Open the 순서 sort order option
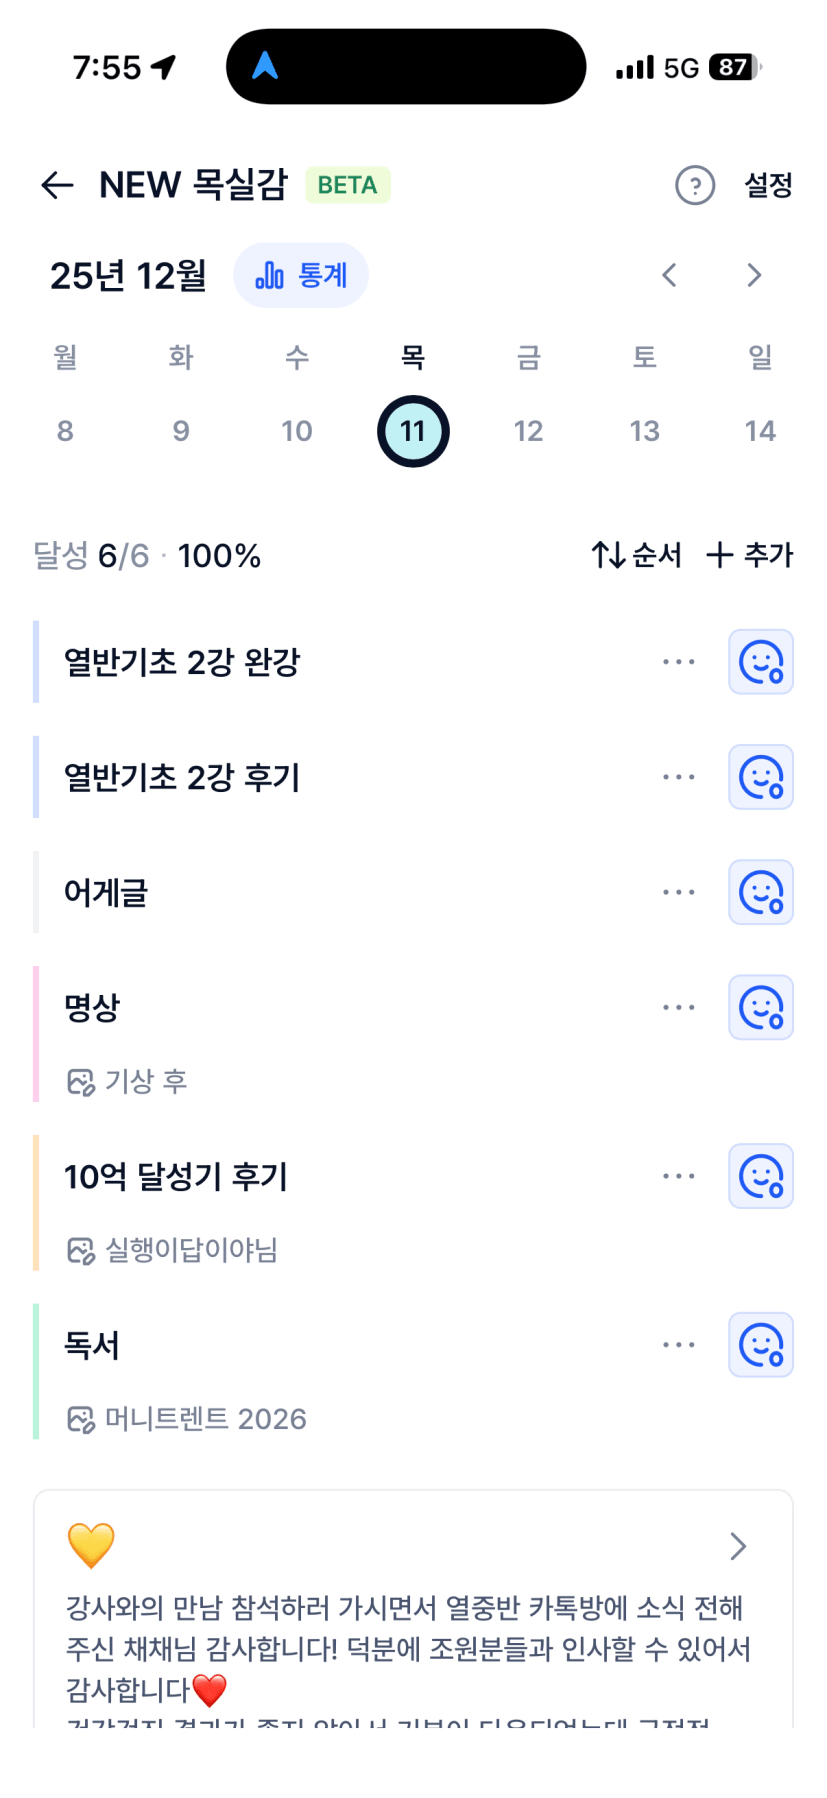The height and width of the screenshot is (1798, 827). 637,555
